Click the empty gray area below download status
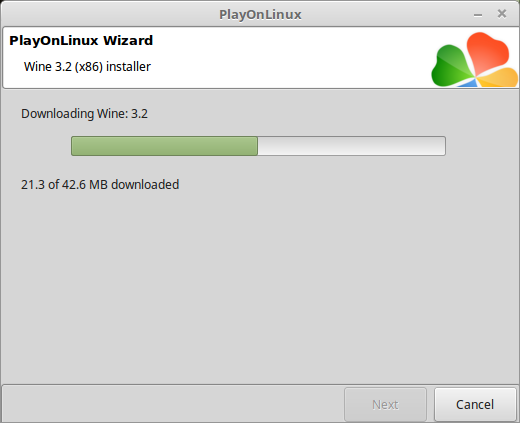The height and width of the screenshot is (423, 520). click(x=260, y=283)
